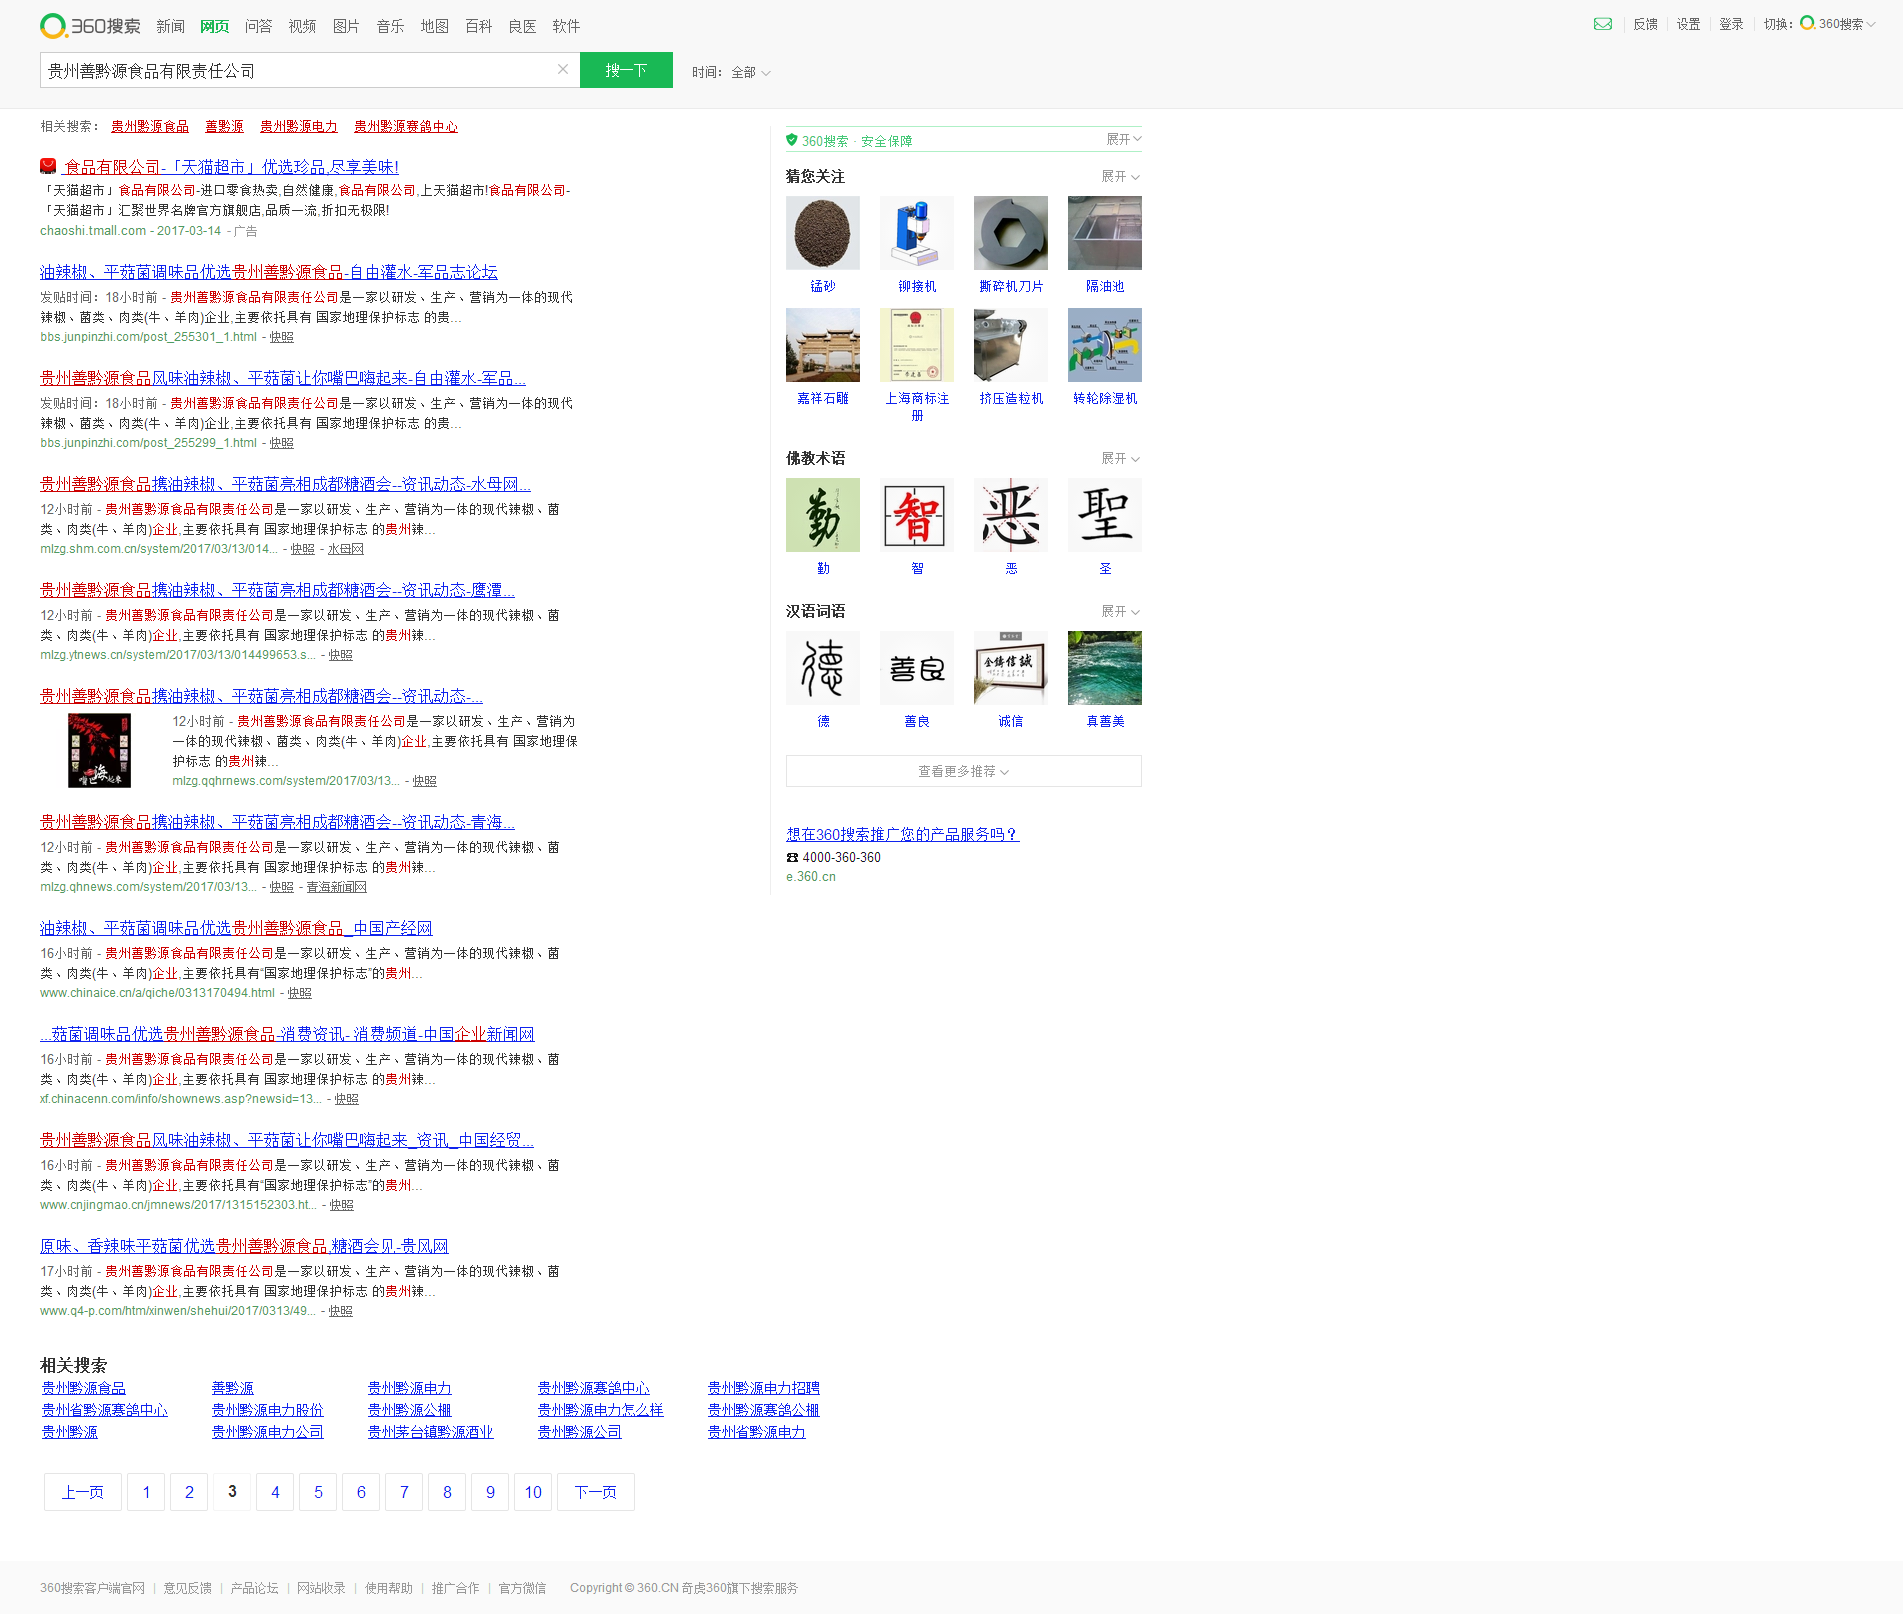Viewport: 1903px width, 1614px height.
Task: Open the 天猫超市 ad result title
Action: click(x=231, y=167)
